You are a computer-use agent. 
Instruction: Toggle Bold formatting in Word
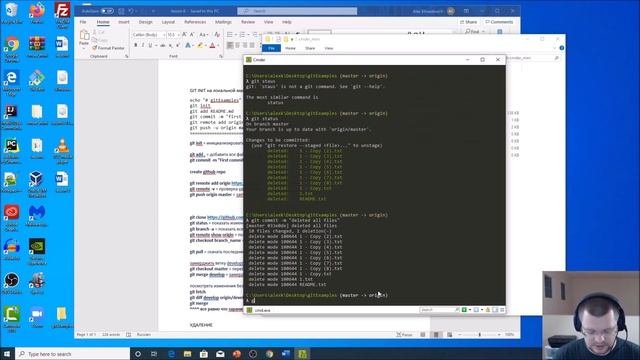pos(136,45)
